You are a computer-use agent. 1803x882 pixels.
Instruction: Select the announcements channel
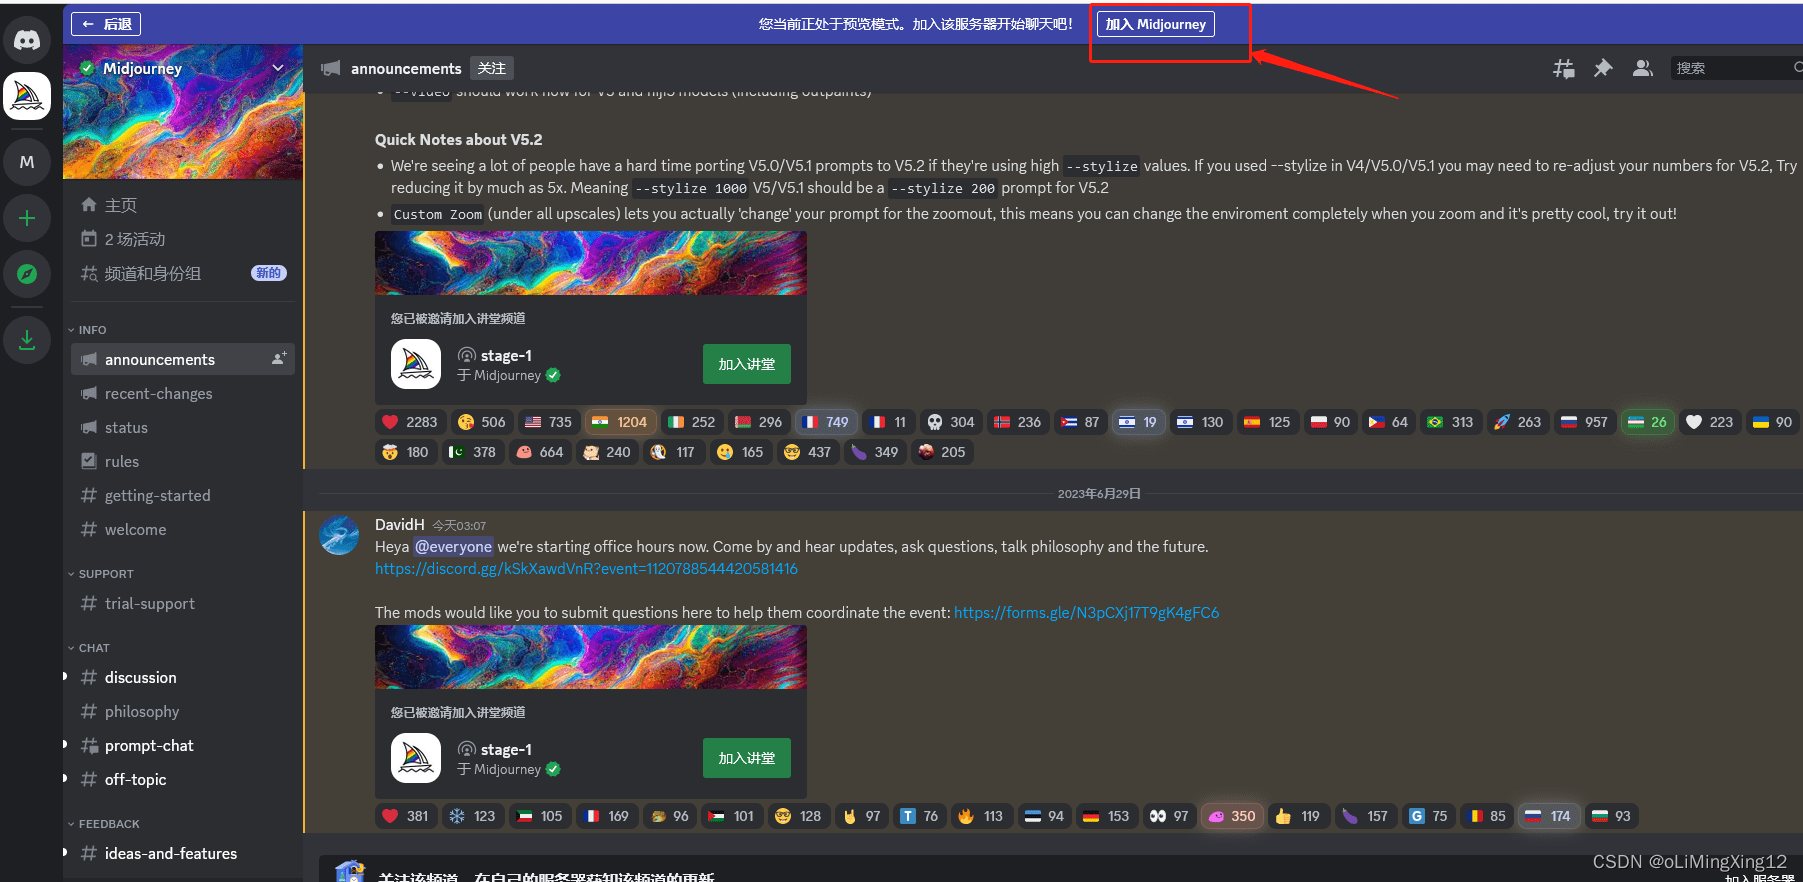(183, 359)
